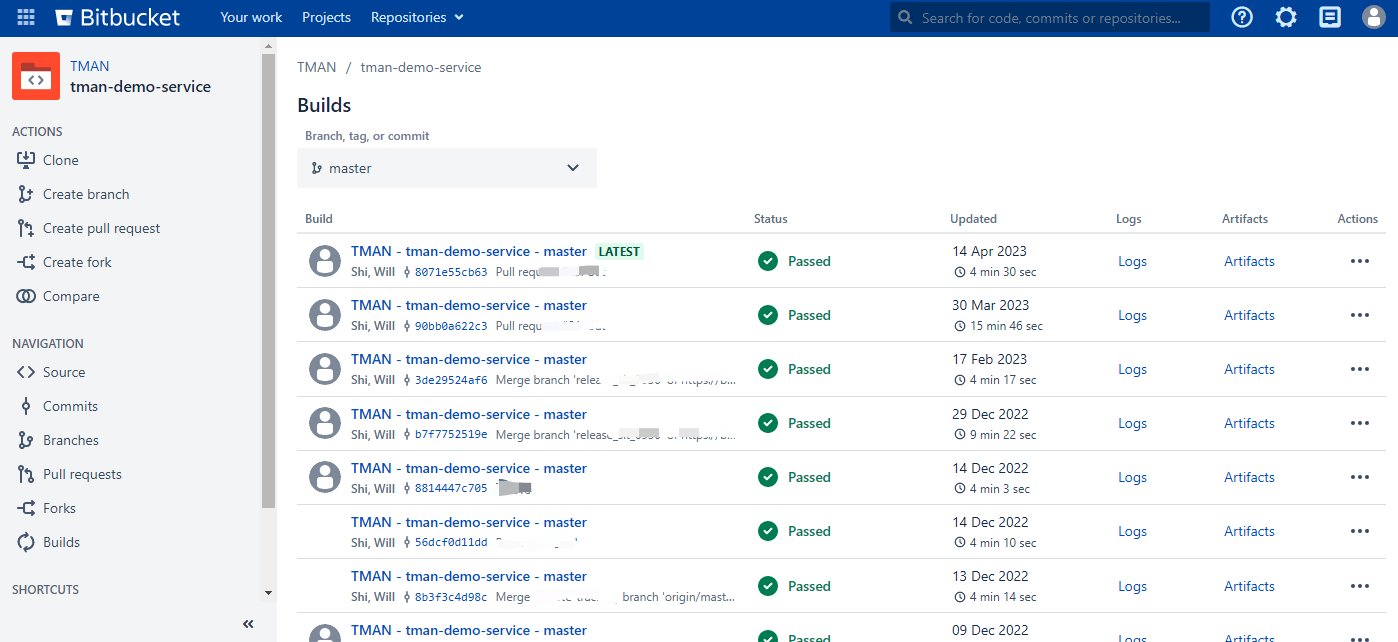The image size is (1398, 642).
Task: Click the Builds icon in navigation
Action: (26, 542)
